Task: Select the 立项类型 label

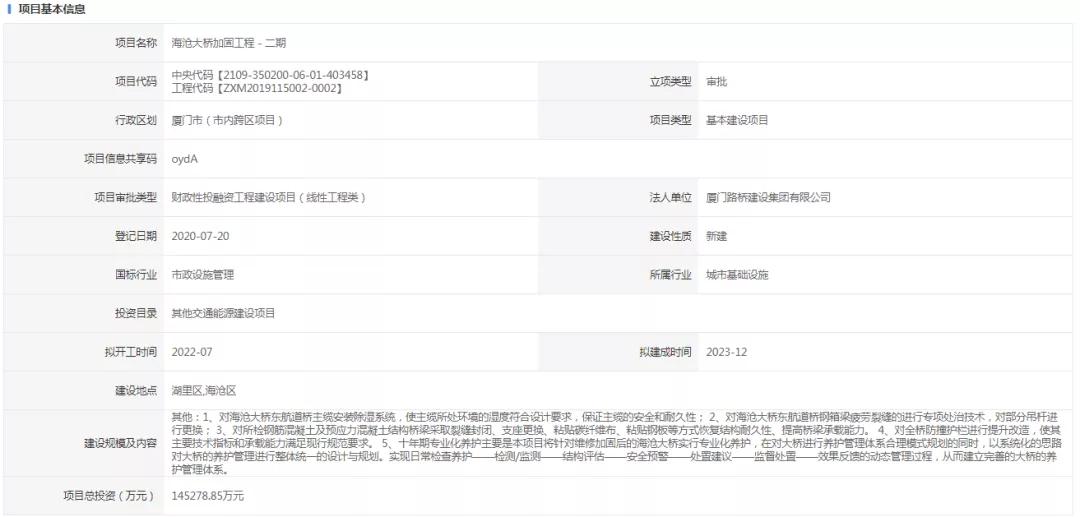Action: tap(670, 81)
